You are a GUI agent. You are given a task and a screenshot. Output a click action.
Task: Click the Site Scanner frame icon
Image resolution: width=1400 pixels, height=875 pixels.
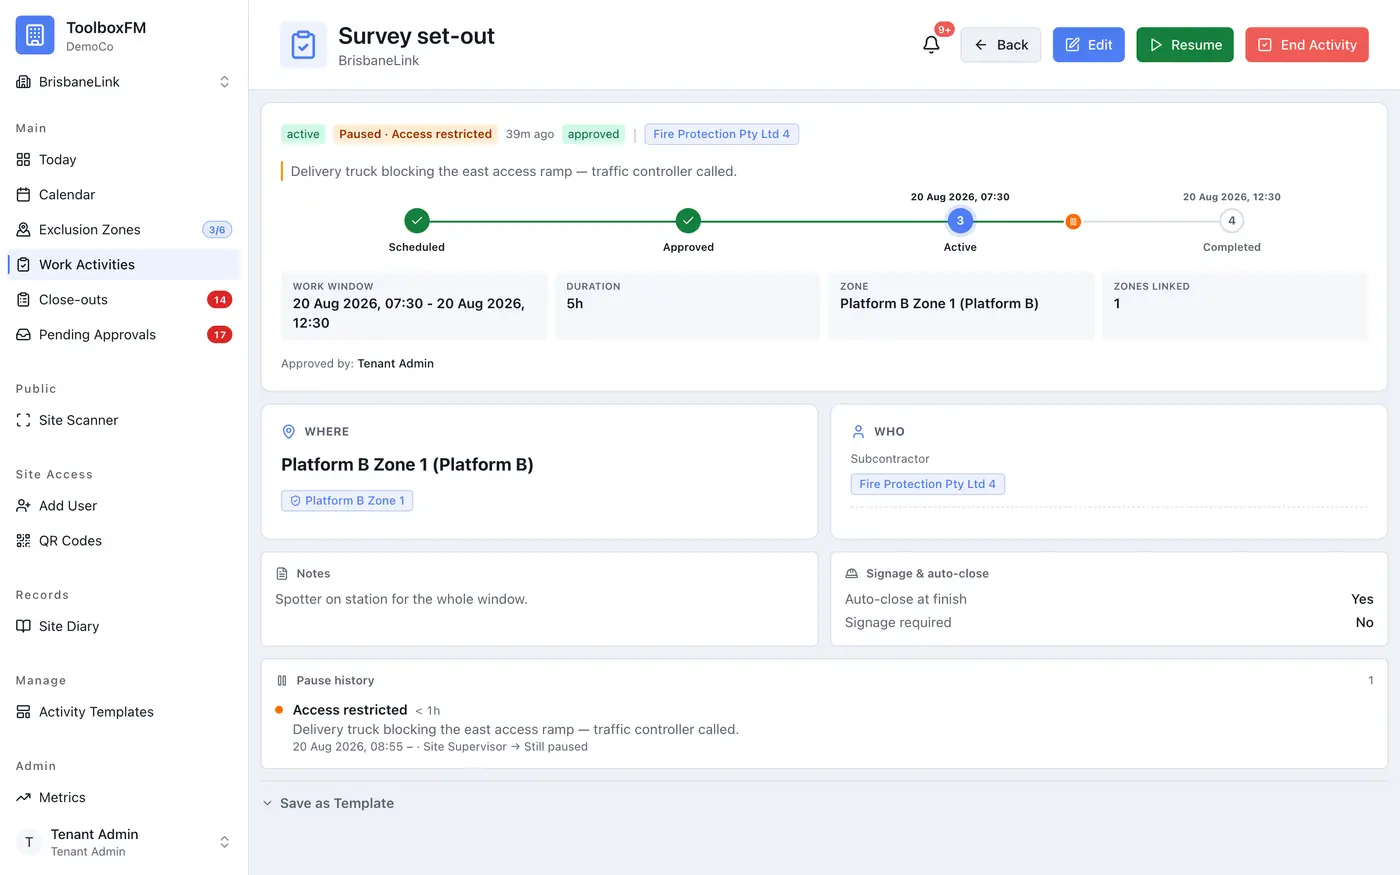[24, 421]
